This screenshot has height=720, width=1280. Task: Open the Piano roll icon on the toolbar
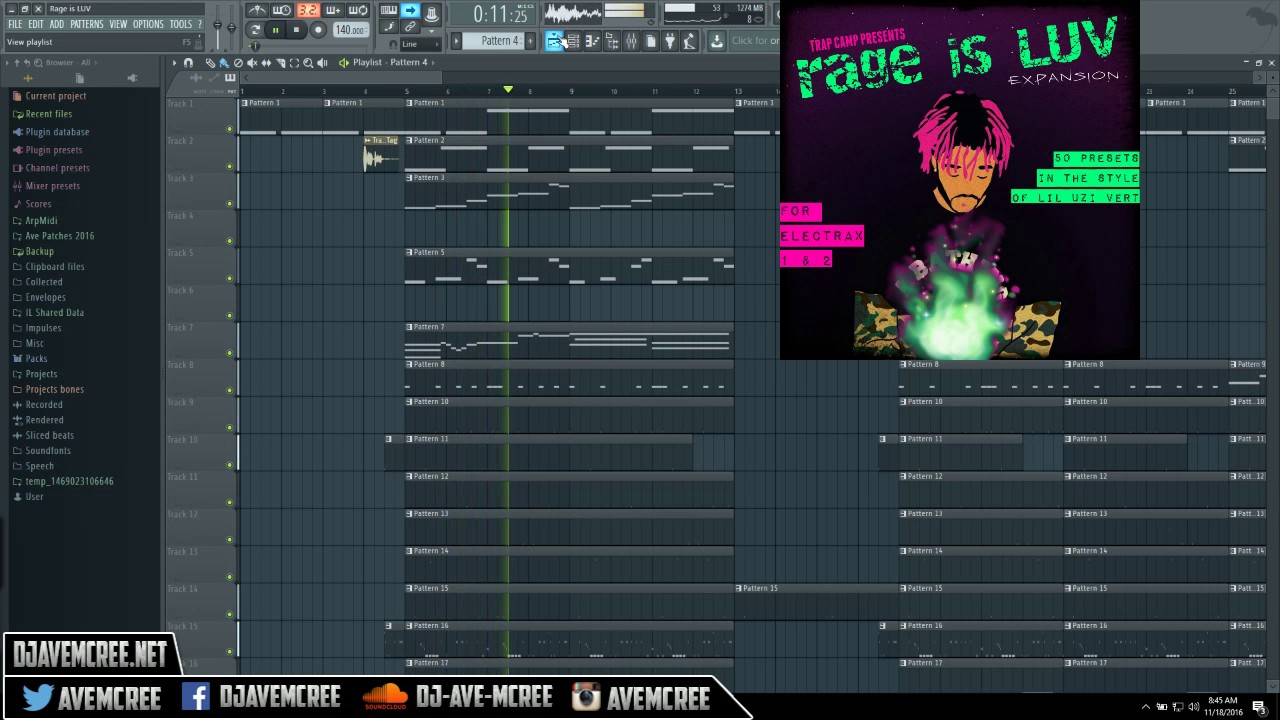[590, 41]
